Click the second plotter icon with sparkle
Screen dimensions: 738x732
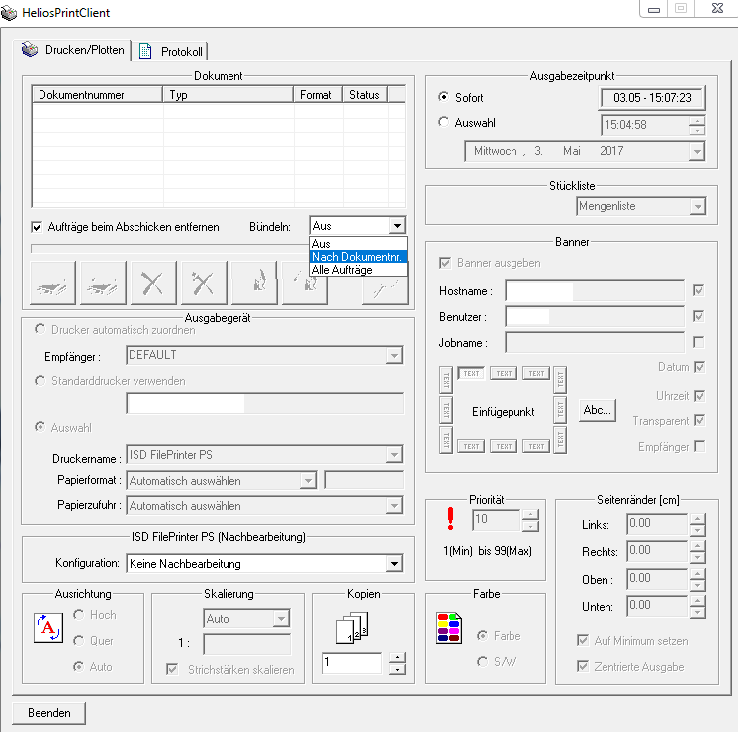(103, 283)
